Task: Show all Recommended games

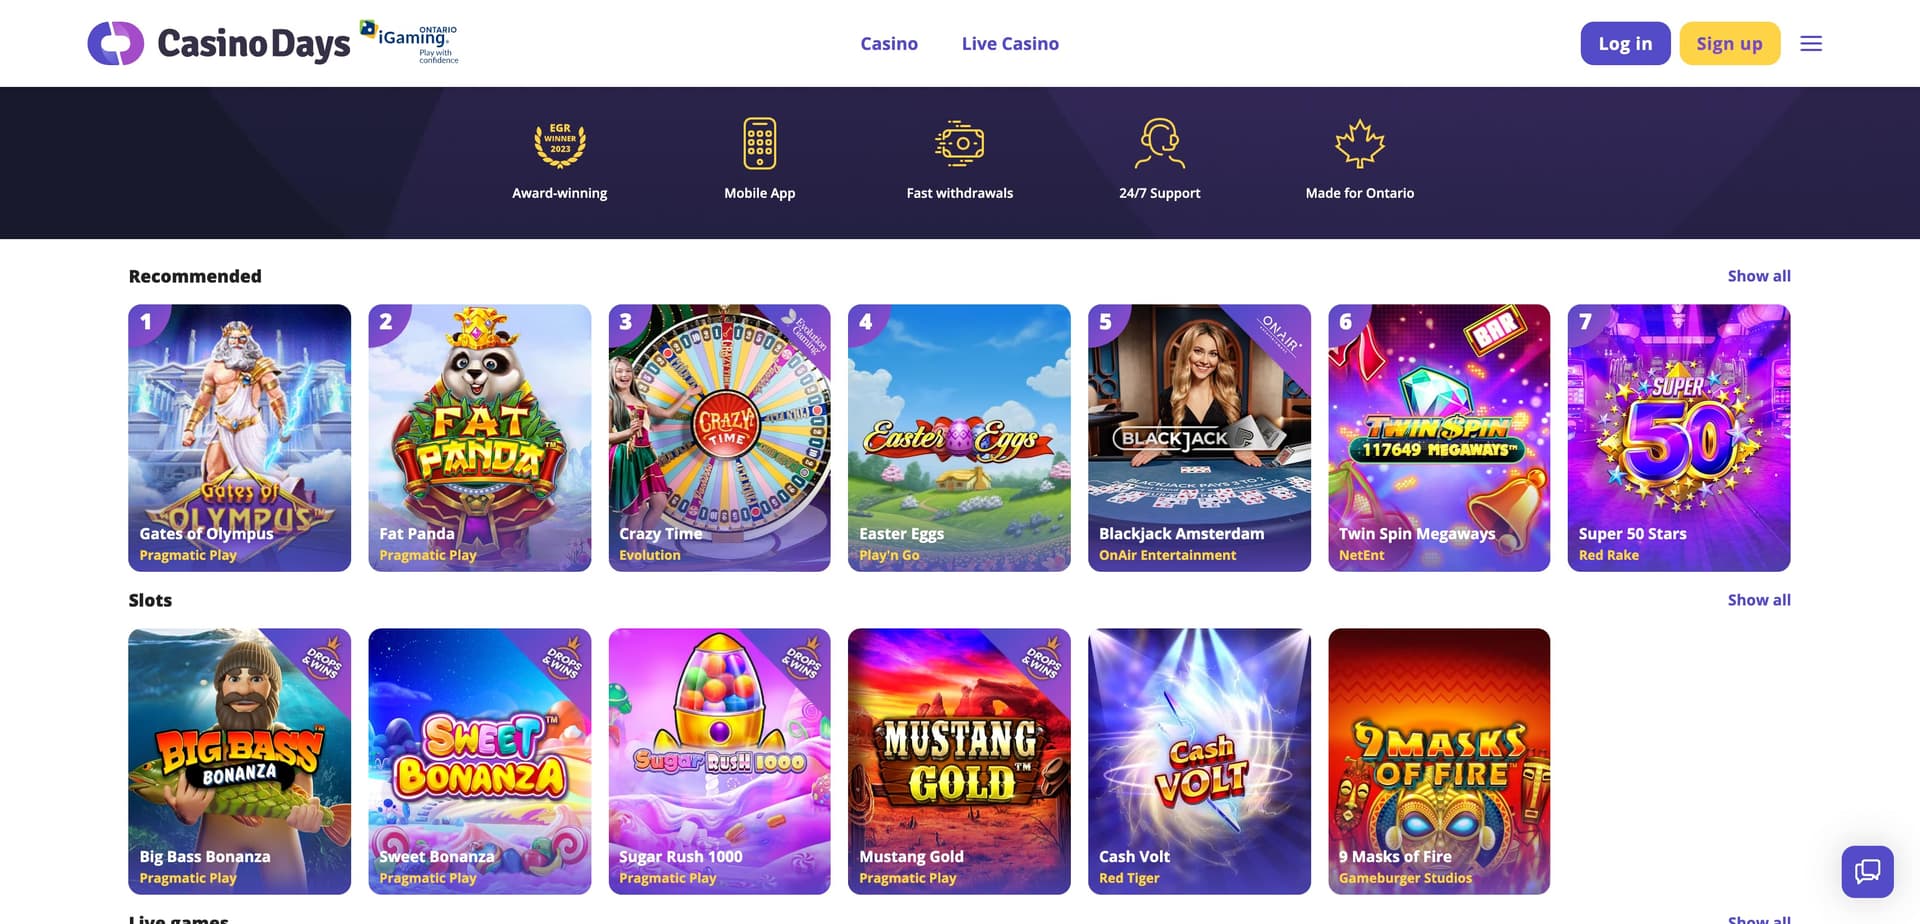Action: coord(1759,276)
